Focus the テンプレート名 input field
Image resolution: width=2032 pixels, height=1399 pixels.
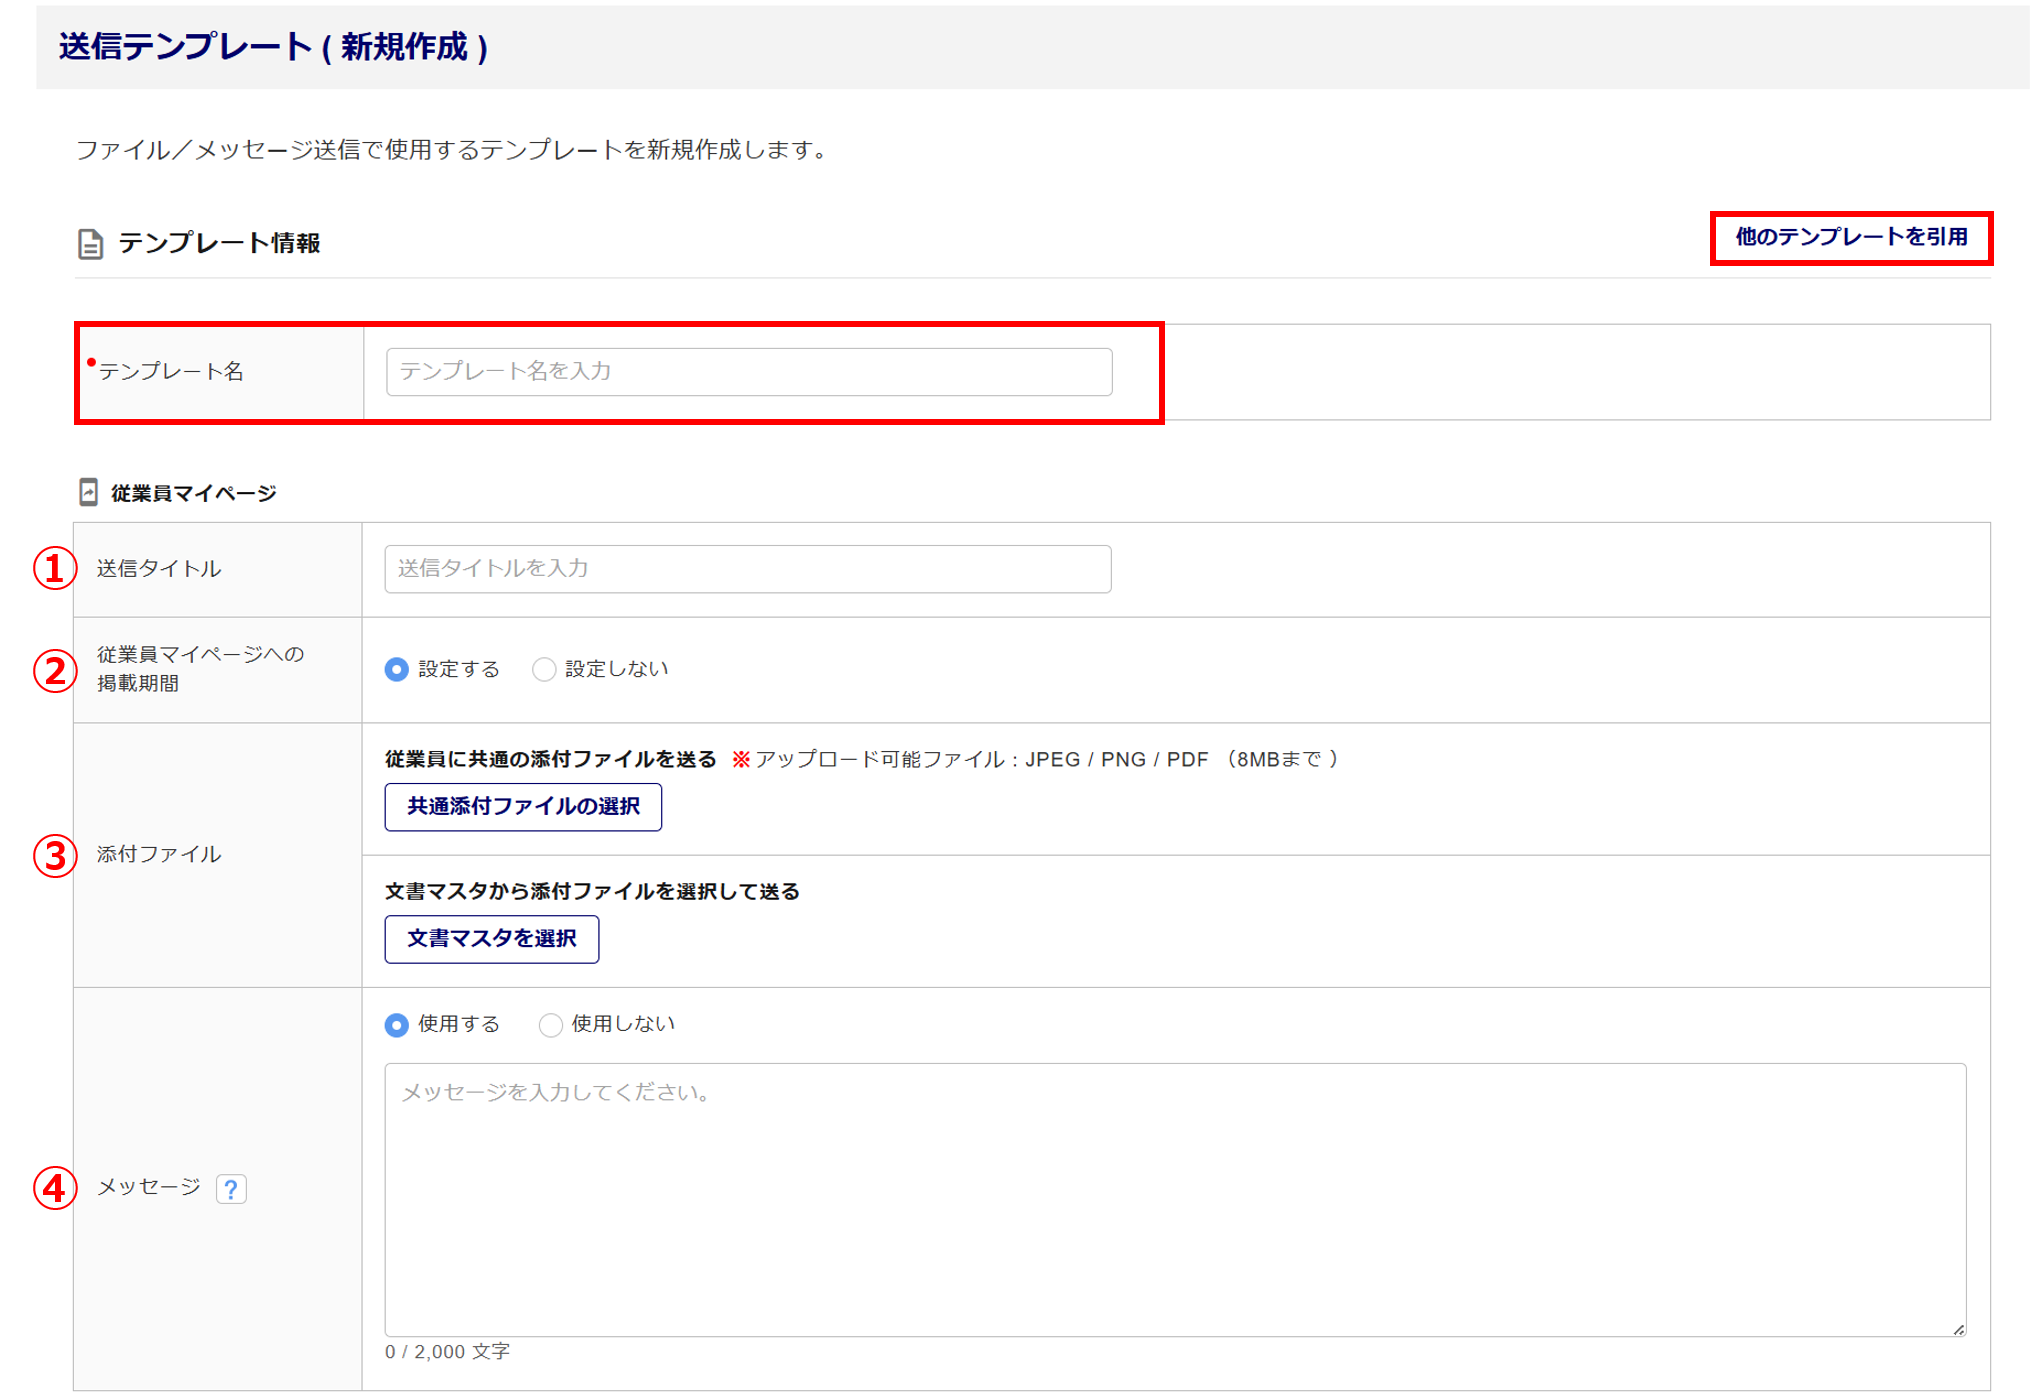tap(748, 371)
